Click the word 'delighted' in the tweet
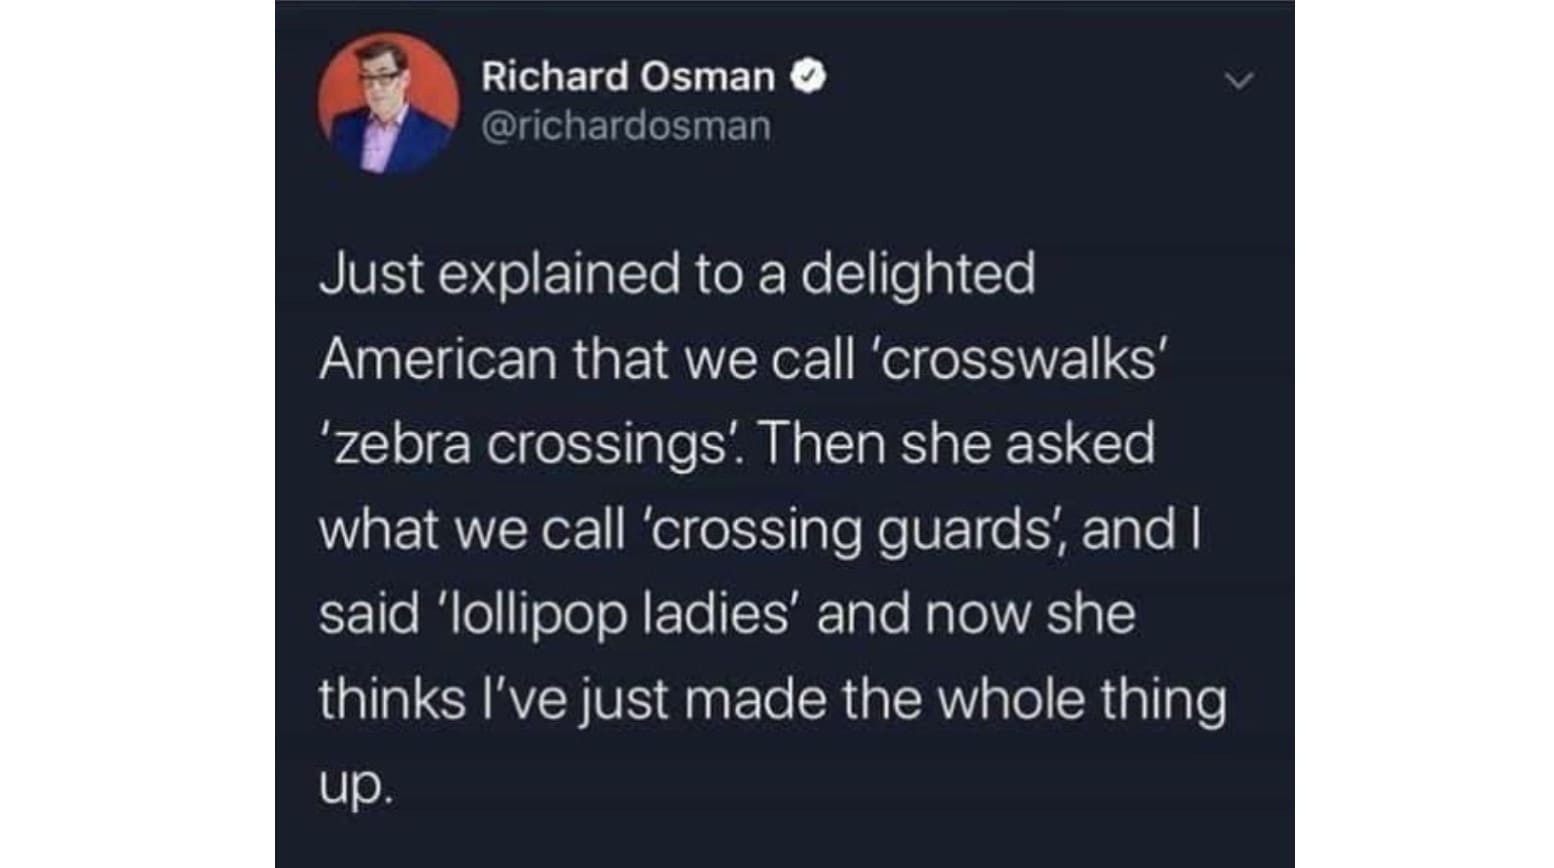 pyautogui.click(x=917, y=274)
